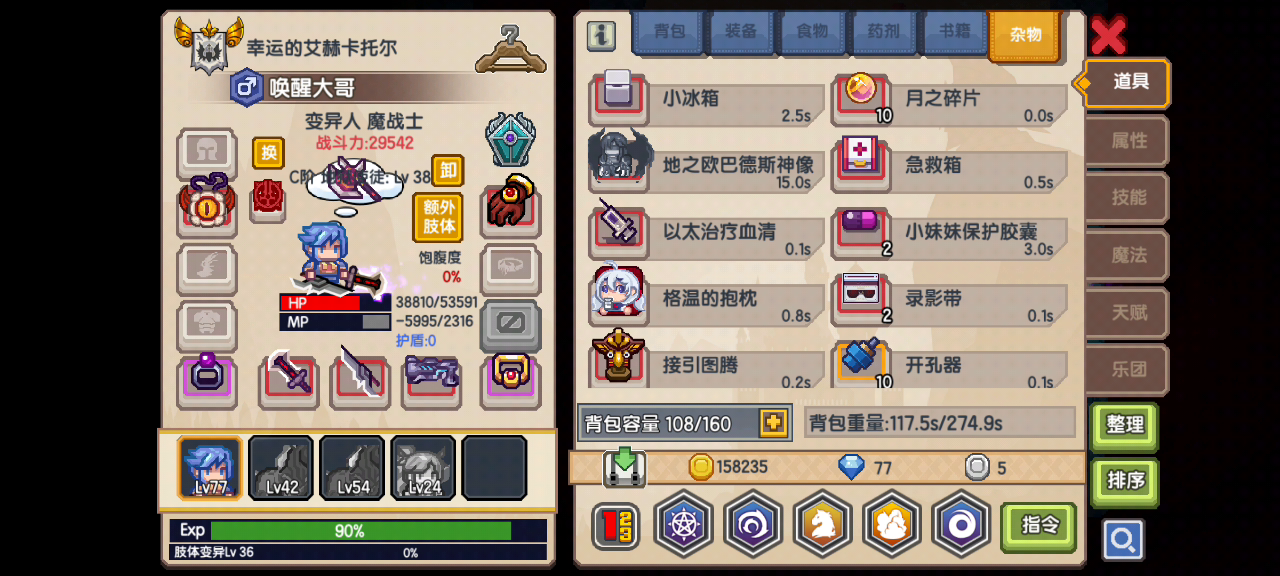Click the pentagram hexagon skill icon
This screenshot has width=1280, height=576.
pyautogui.click(x=683, y=523)
